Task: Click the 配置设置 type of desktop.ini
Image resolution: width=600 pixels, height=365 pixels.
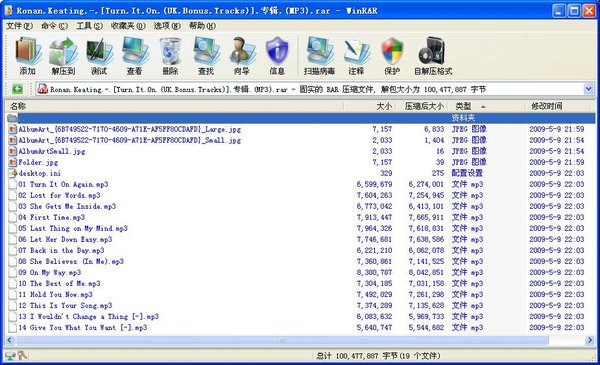Action: [467, 173]
